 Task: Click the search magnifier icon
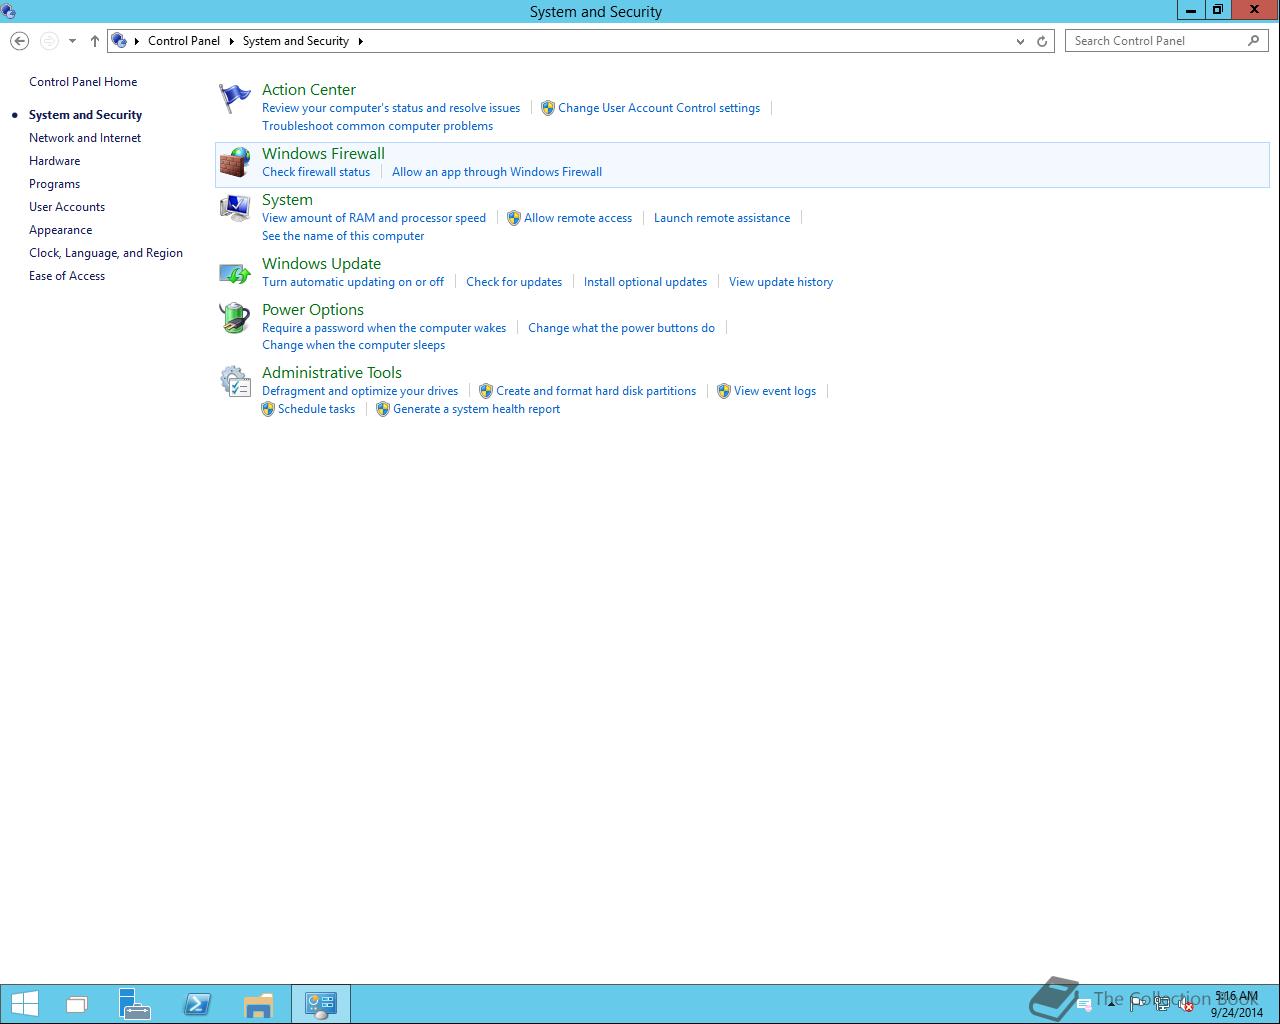1253,41
